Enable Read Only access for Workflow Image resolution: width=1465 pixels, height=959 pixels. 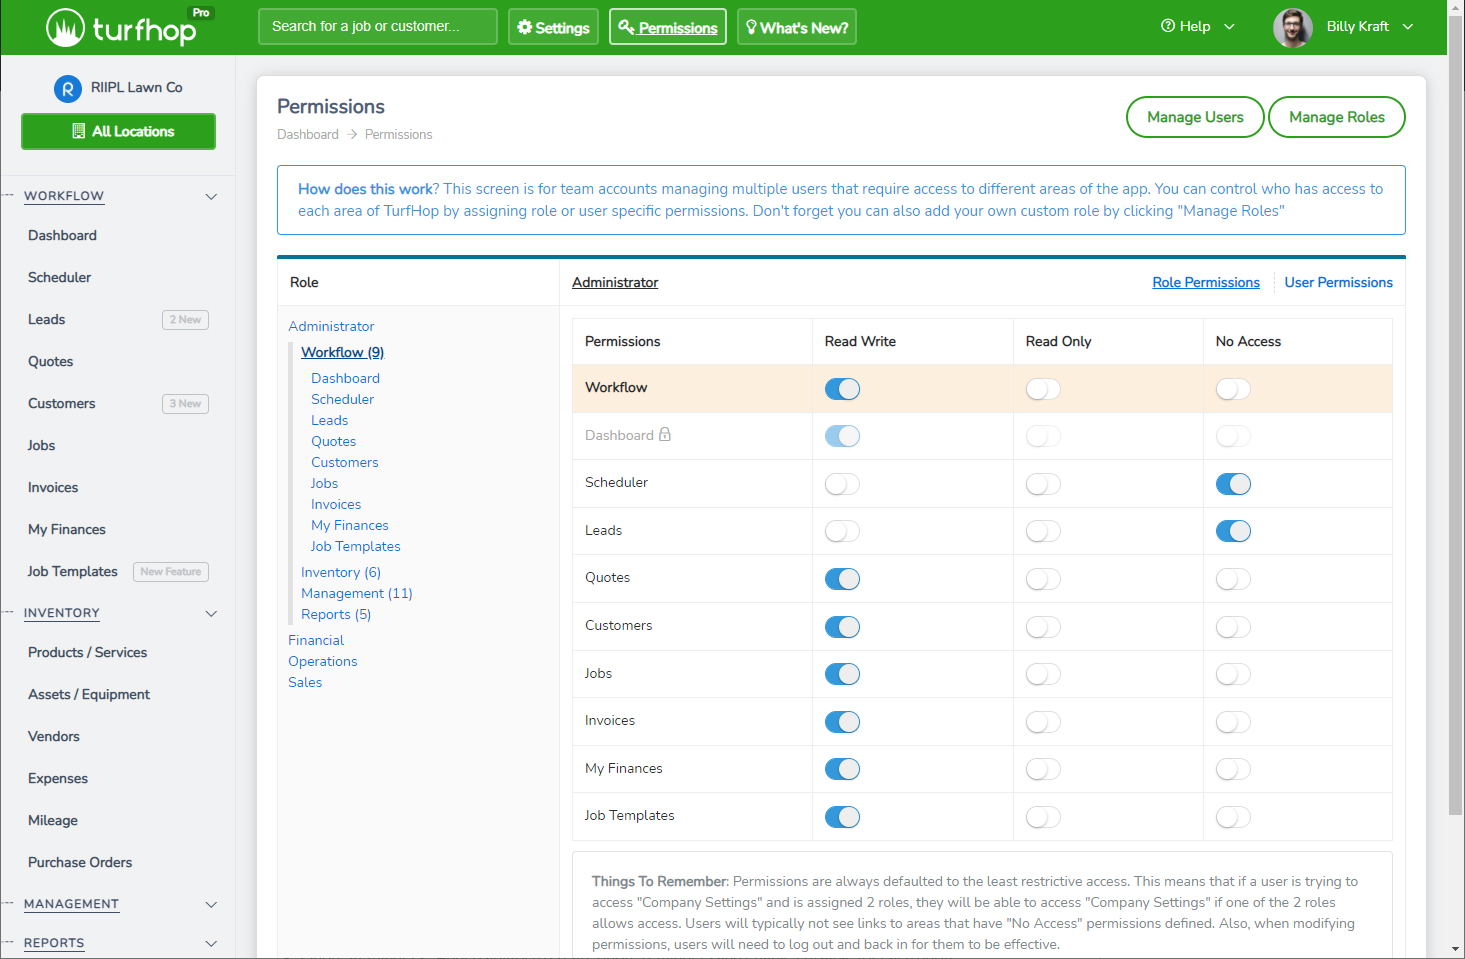click(x=1043, y=388)
